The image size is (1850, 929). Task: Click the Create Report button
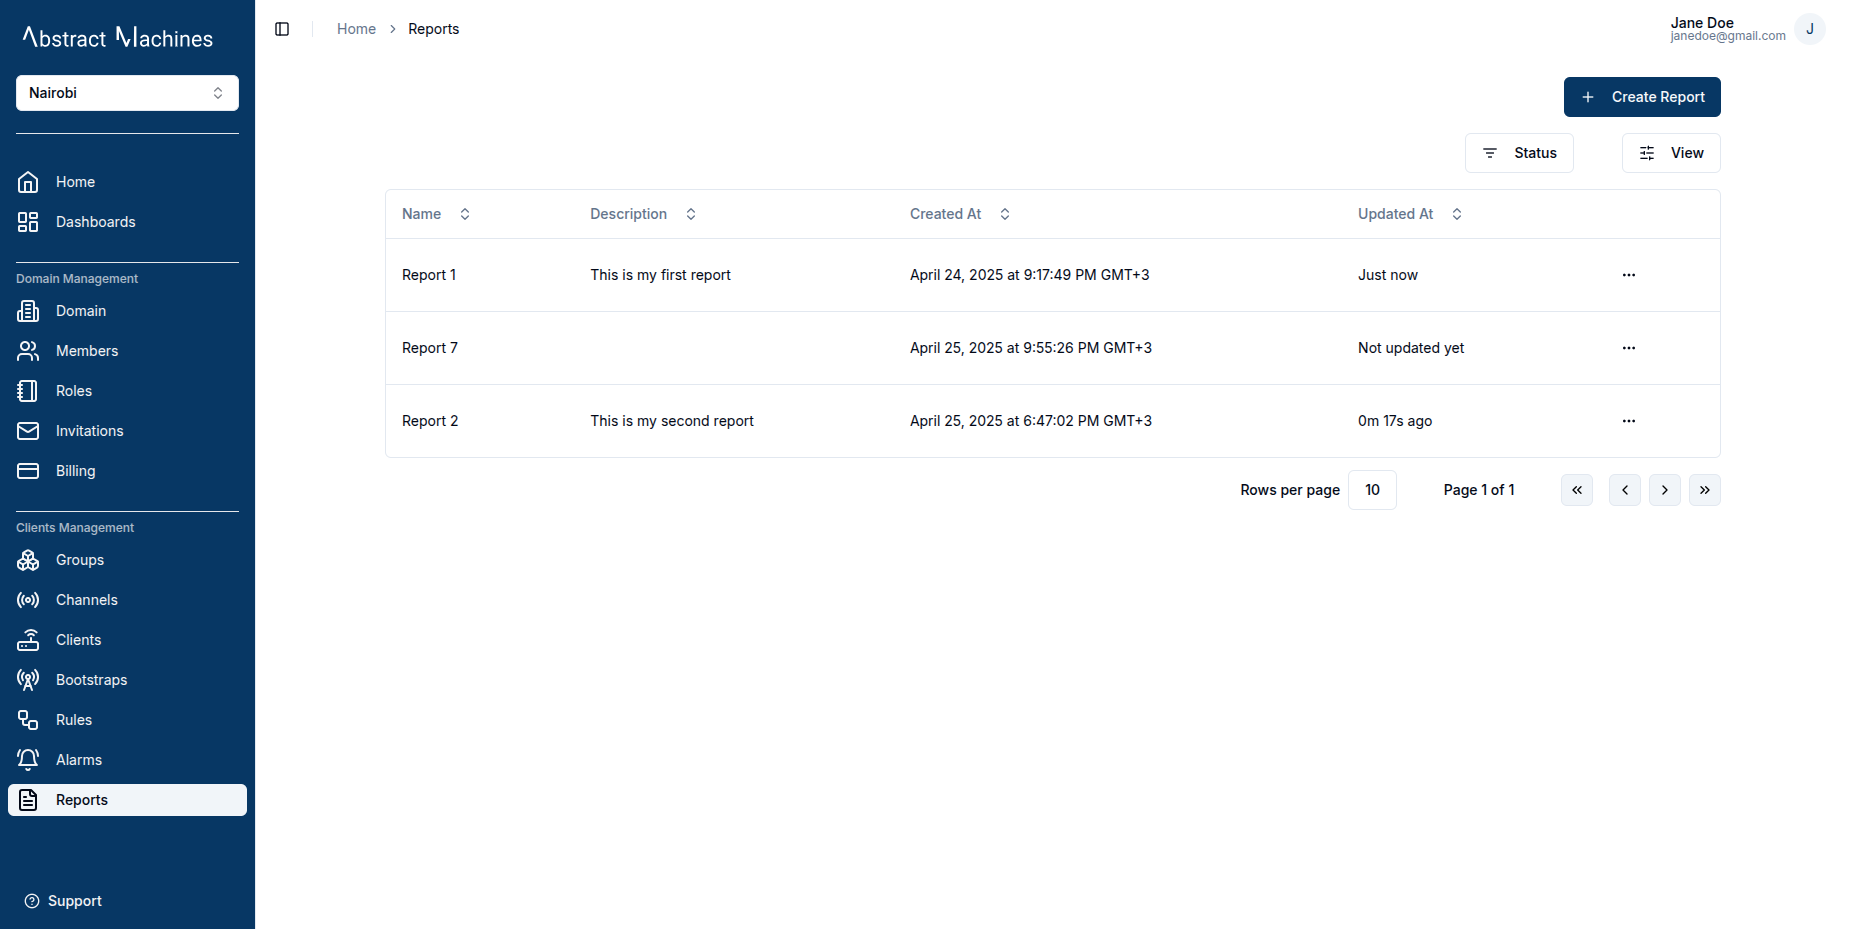[1642, 97]
